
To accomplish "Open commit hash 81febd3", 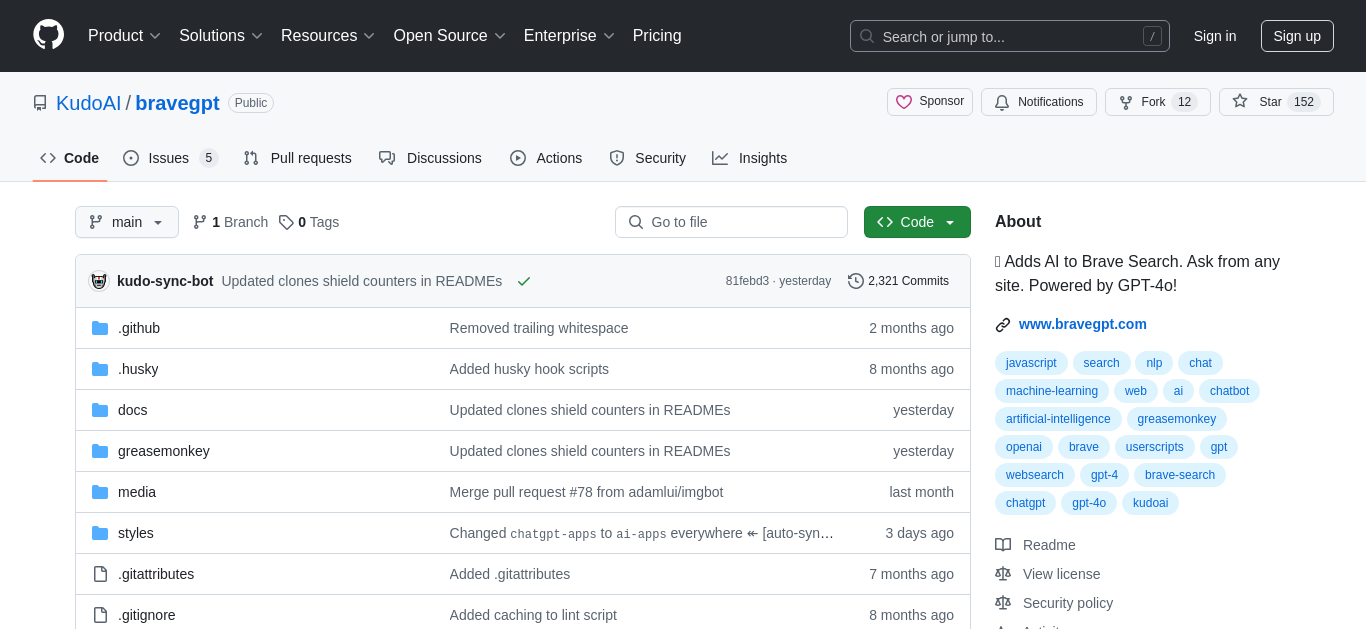I will pos(747,281).
